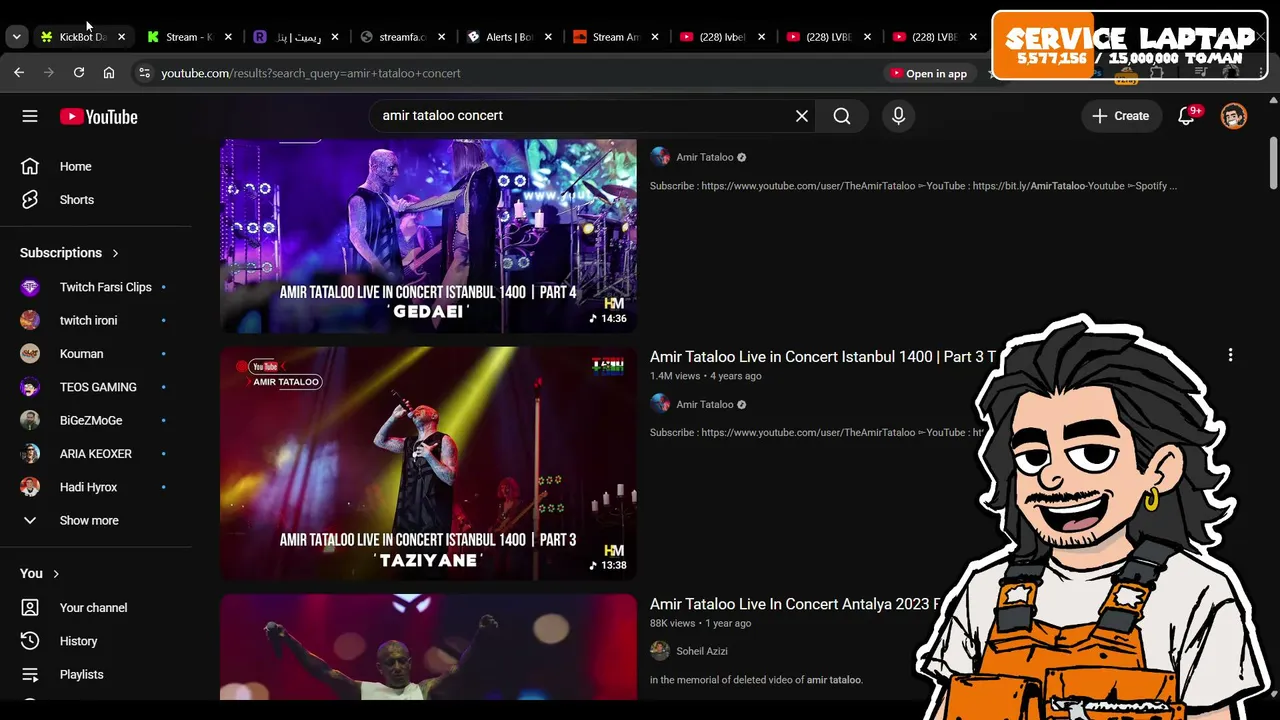Open the Antalya 2023 concert video title
The height and width of the screenshot is (720, 1280).
pyautogui.click(x=796, y=604)
